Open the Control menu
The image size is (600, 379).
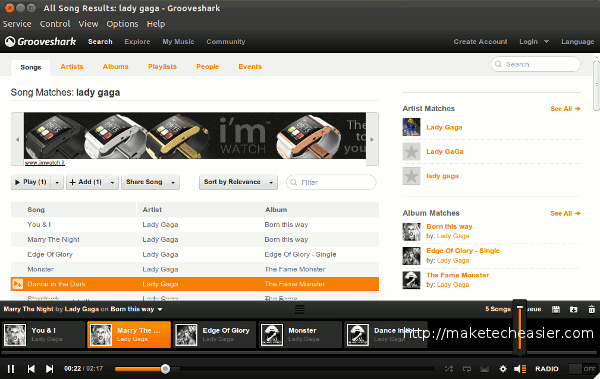click(55, 24)
